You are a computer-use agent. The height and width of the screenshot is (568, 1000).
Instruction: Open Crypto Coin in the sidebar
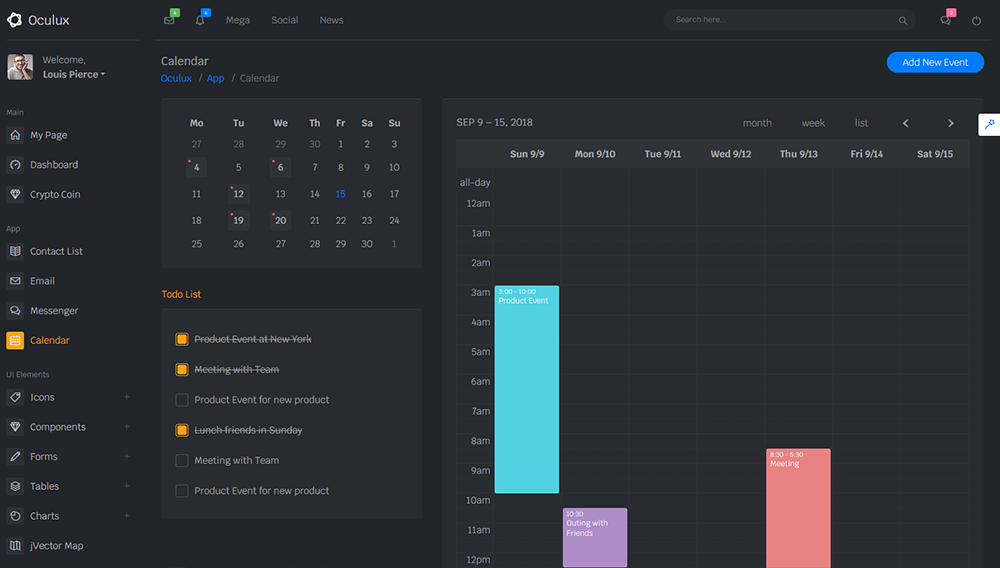point(55,194)
